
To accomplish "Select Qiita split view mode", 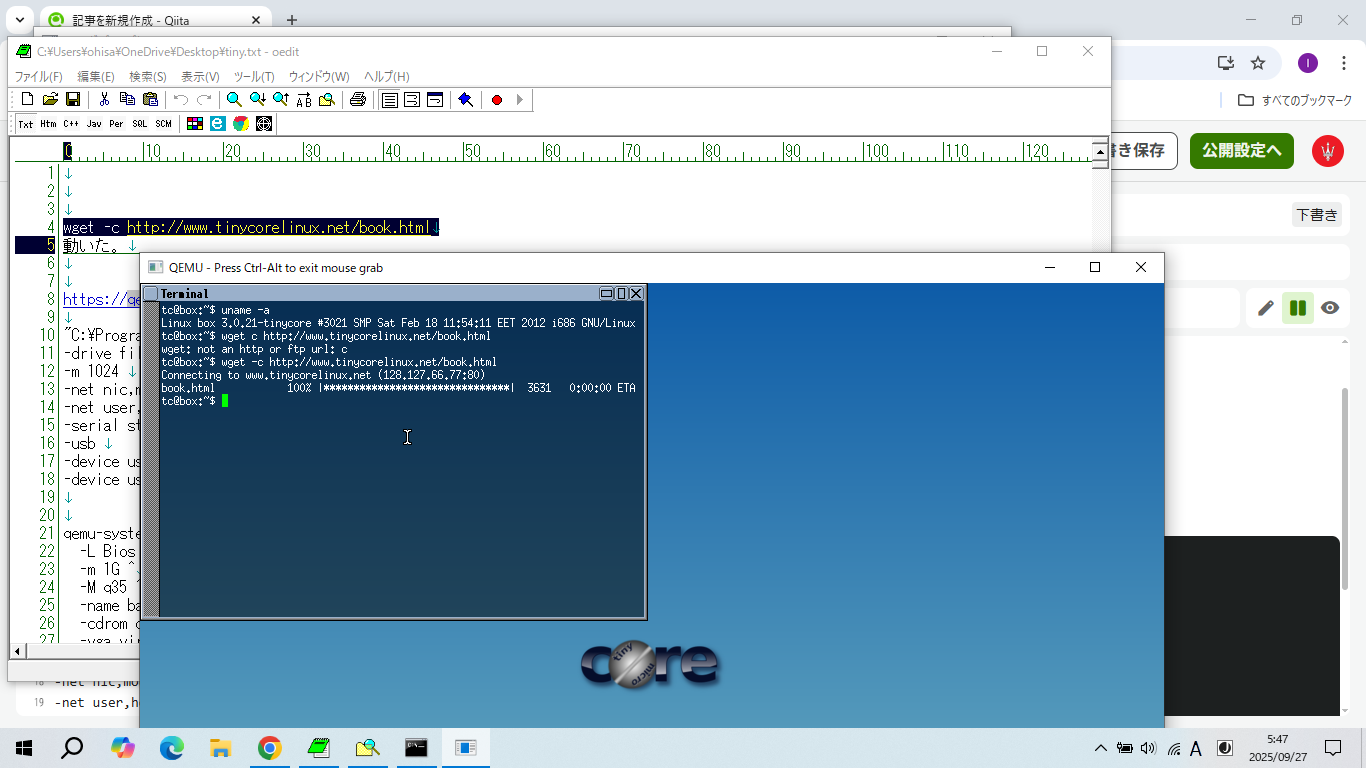I will click(x=1298, y=308).
